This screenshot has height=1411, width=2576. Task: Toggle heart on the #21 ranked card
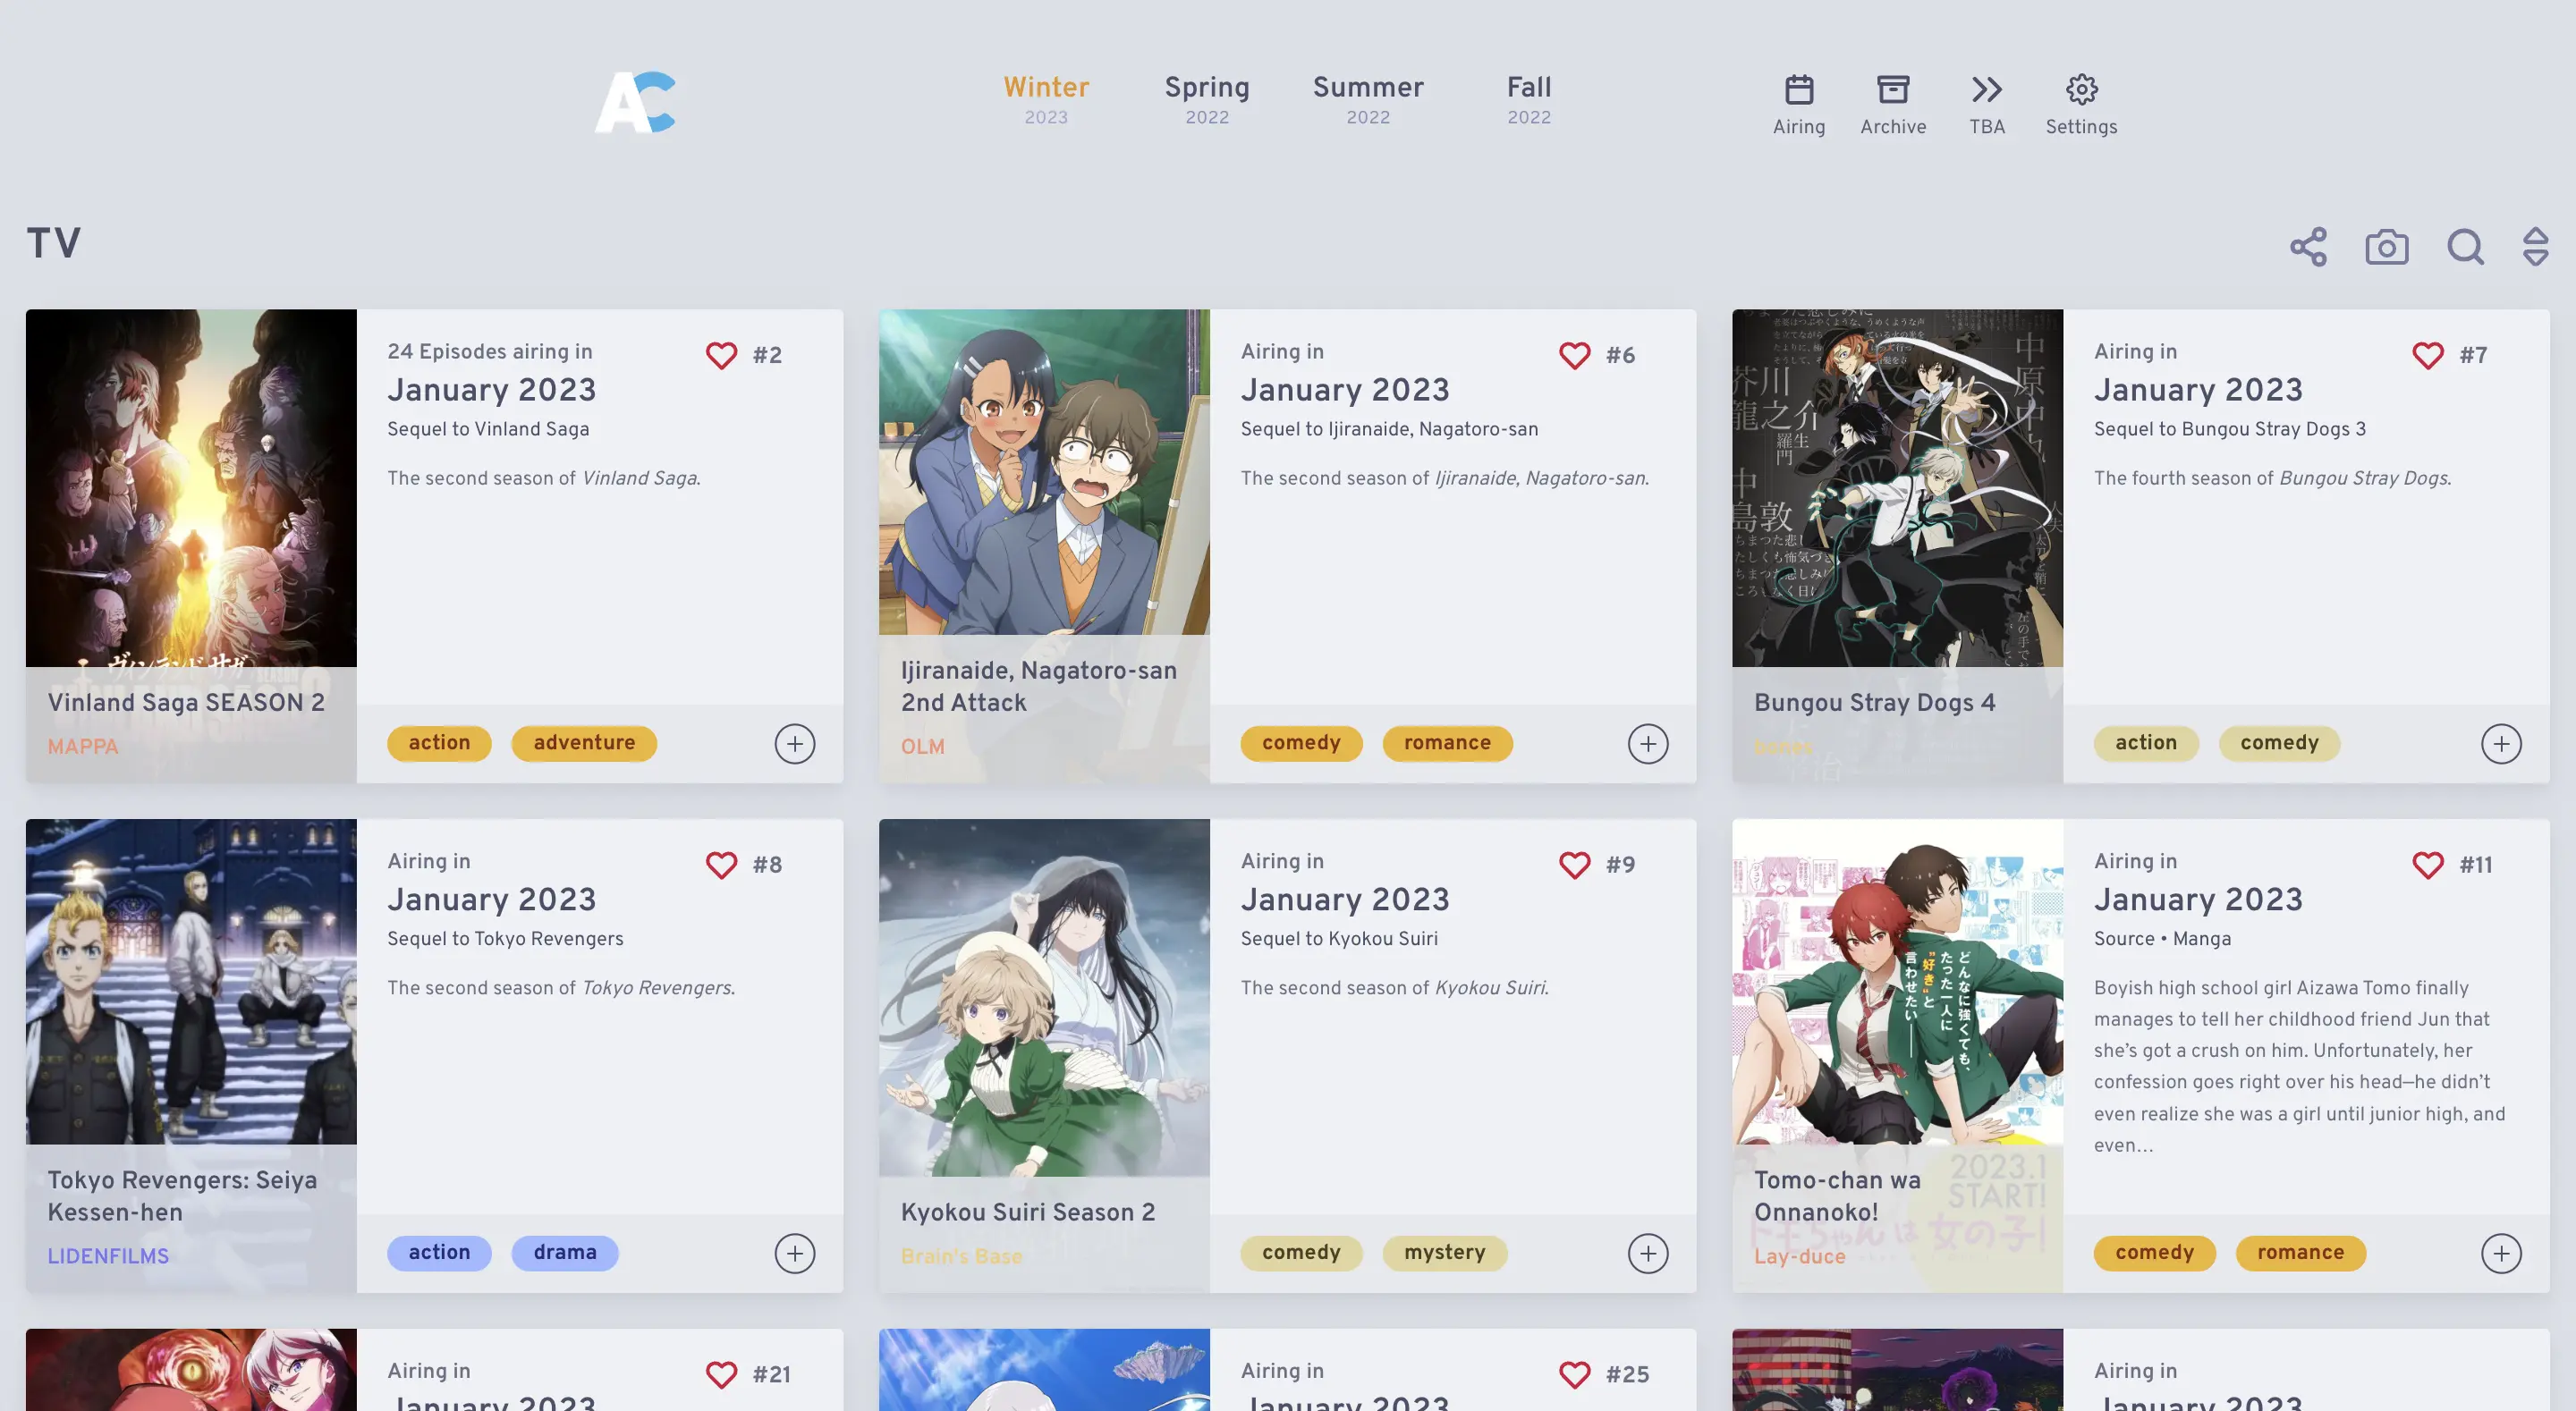(x=721, y=1375)
